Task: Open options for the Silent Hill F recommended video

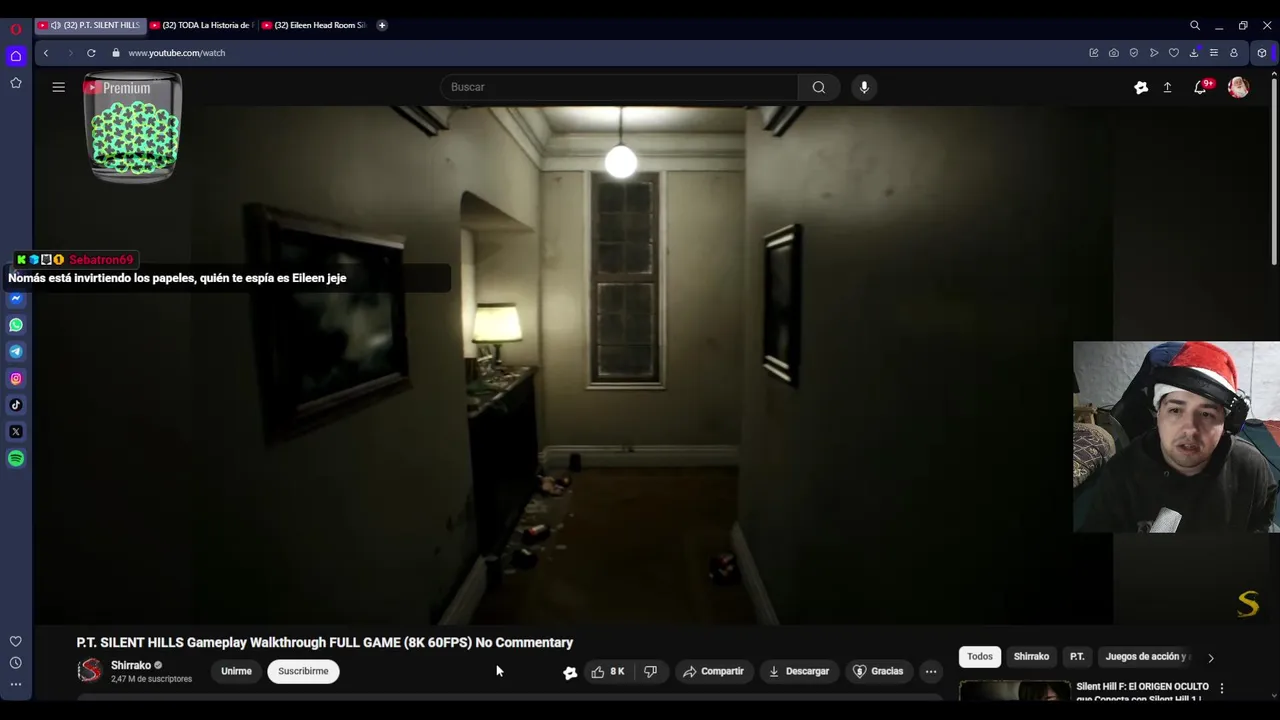Action: pyautogui.click(x=1221, y=688)
